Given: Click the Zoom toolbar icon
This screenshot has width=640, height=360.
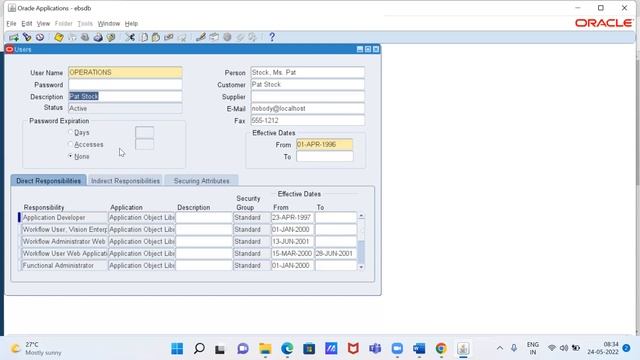Looking at the screenshot, I should coord(214,38).
